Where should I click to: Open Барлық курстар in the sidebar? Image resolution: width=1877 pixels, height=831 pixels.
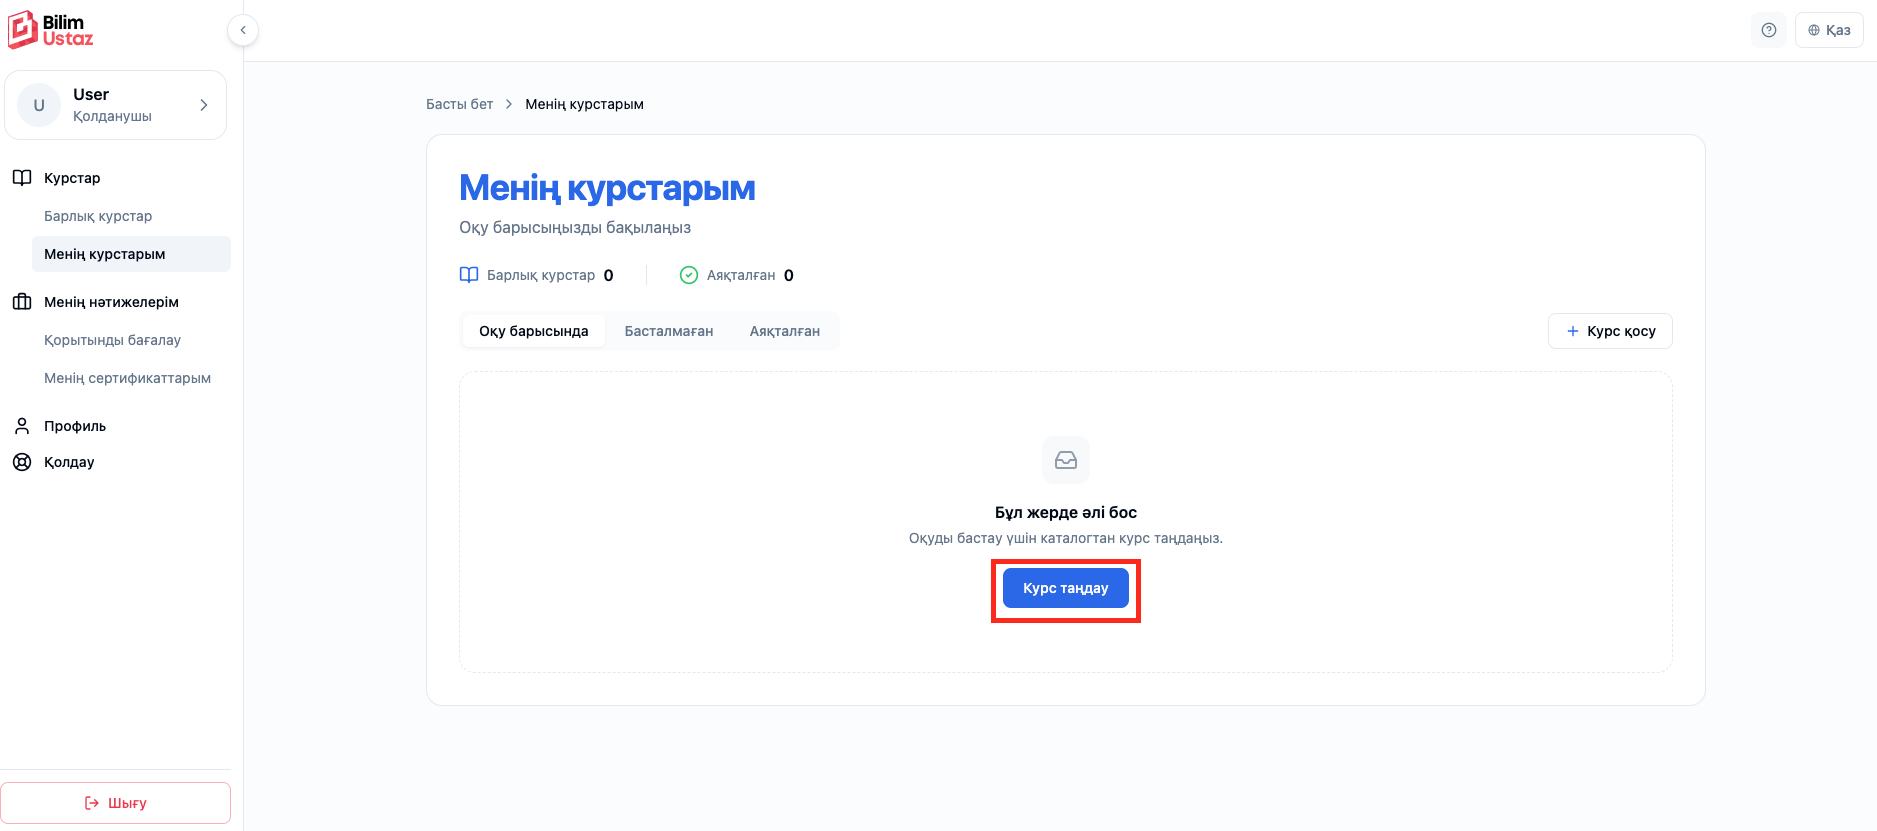[x=98, y=216]
